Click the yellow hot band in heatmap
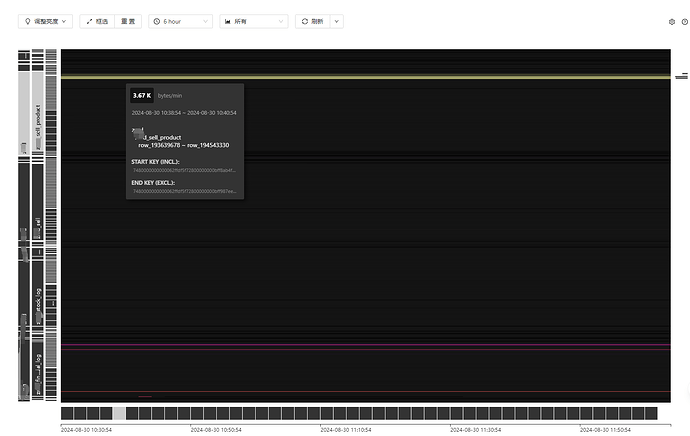 pyautogui.click(x=366, y=77)
